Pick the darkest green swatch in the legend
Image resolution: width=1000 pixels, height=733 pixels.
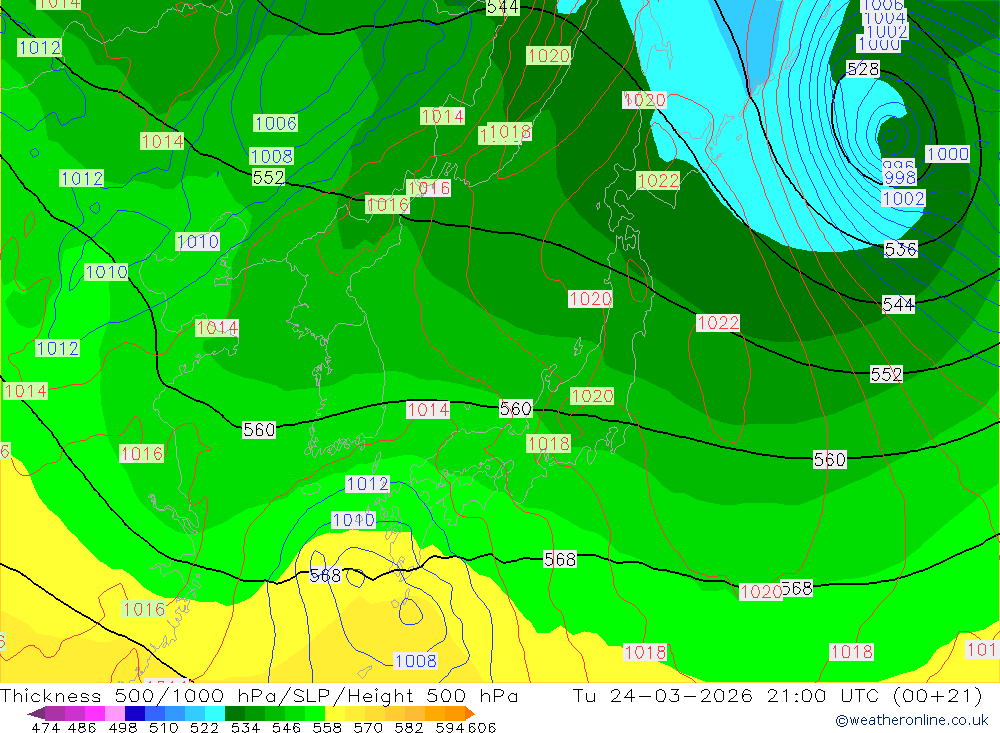[x=235, y=713]
